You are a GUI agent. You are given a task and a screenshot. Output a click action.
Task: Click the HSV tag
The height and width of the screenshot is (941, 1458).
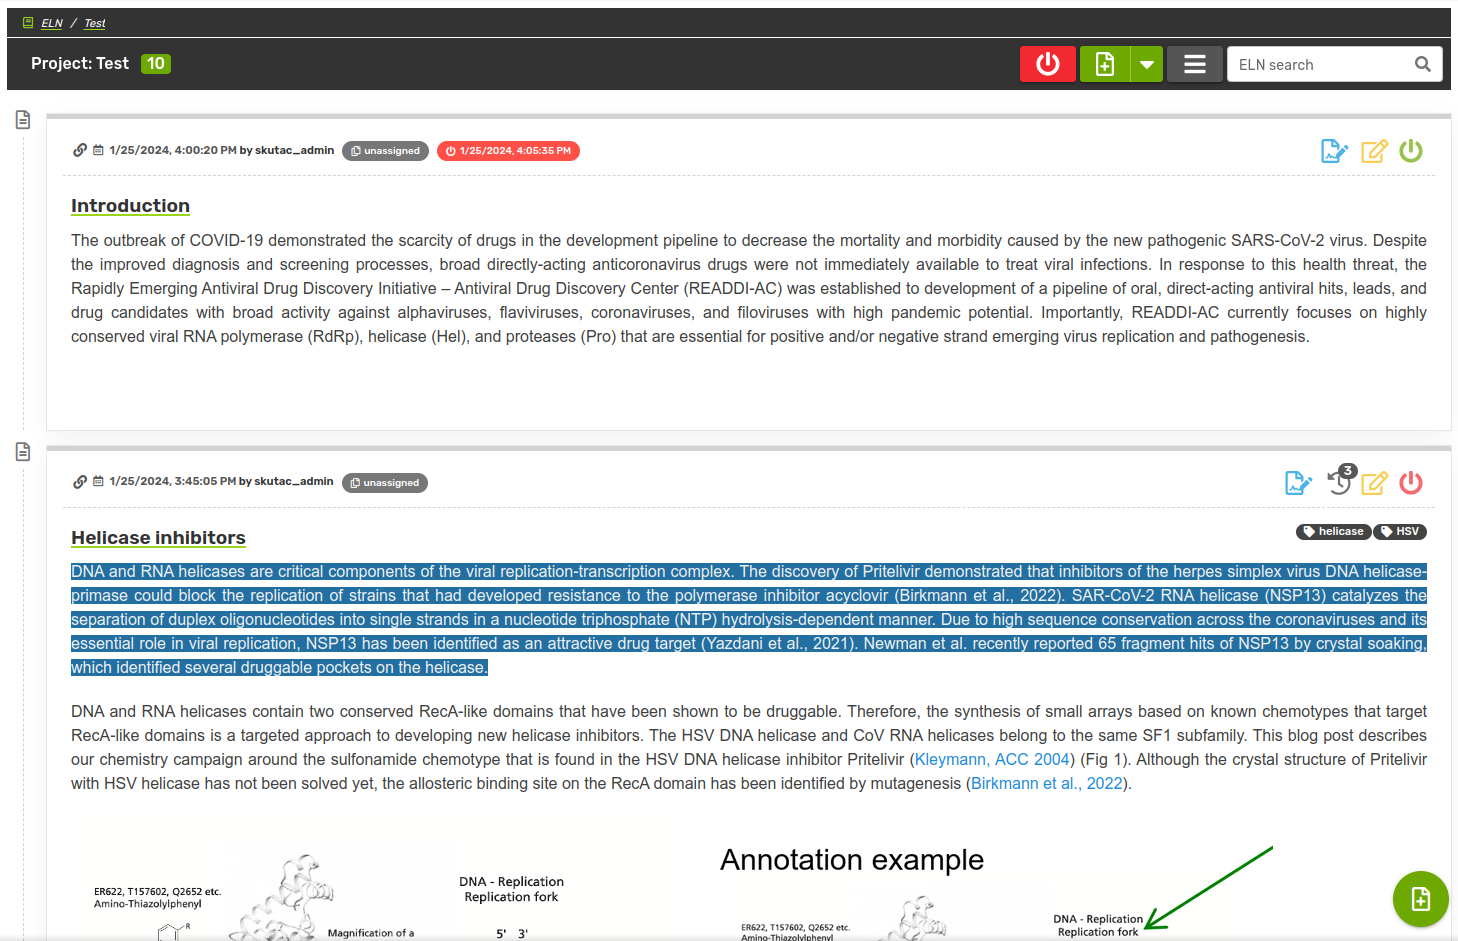coord(1400,532)
